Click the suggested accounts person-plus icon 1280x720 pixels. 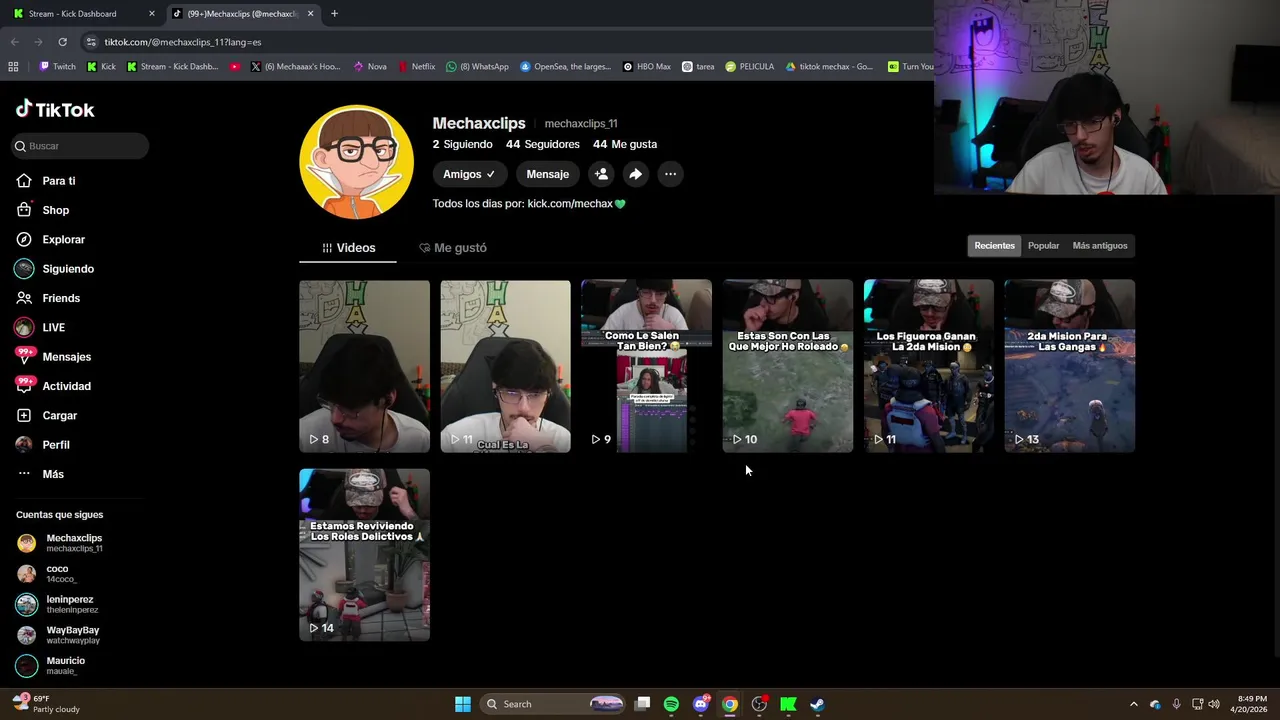tap(601, 174)
